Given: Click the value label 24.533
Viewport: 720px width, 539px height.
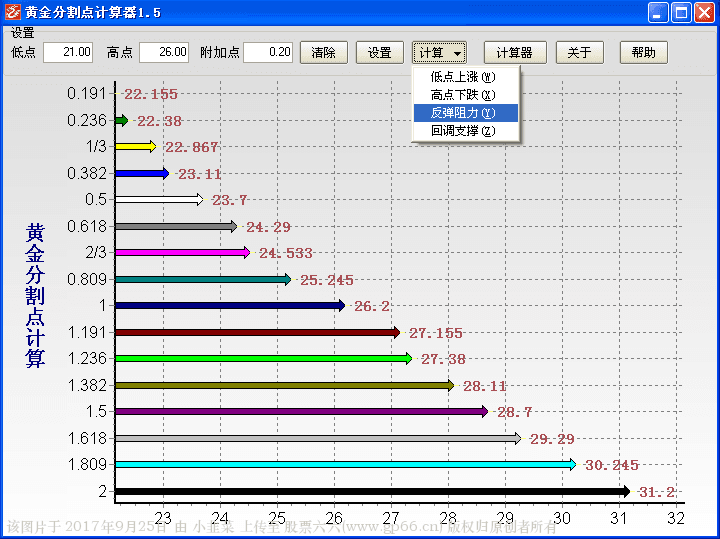Looking at the screenshot, I should (x=286, y=253).
